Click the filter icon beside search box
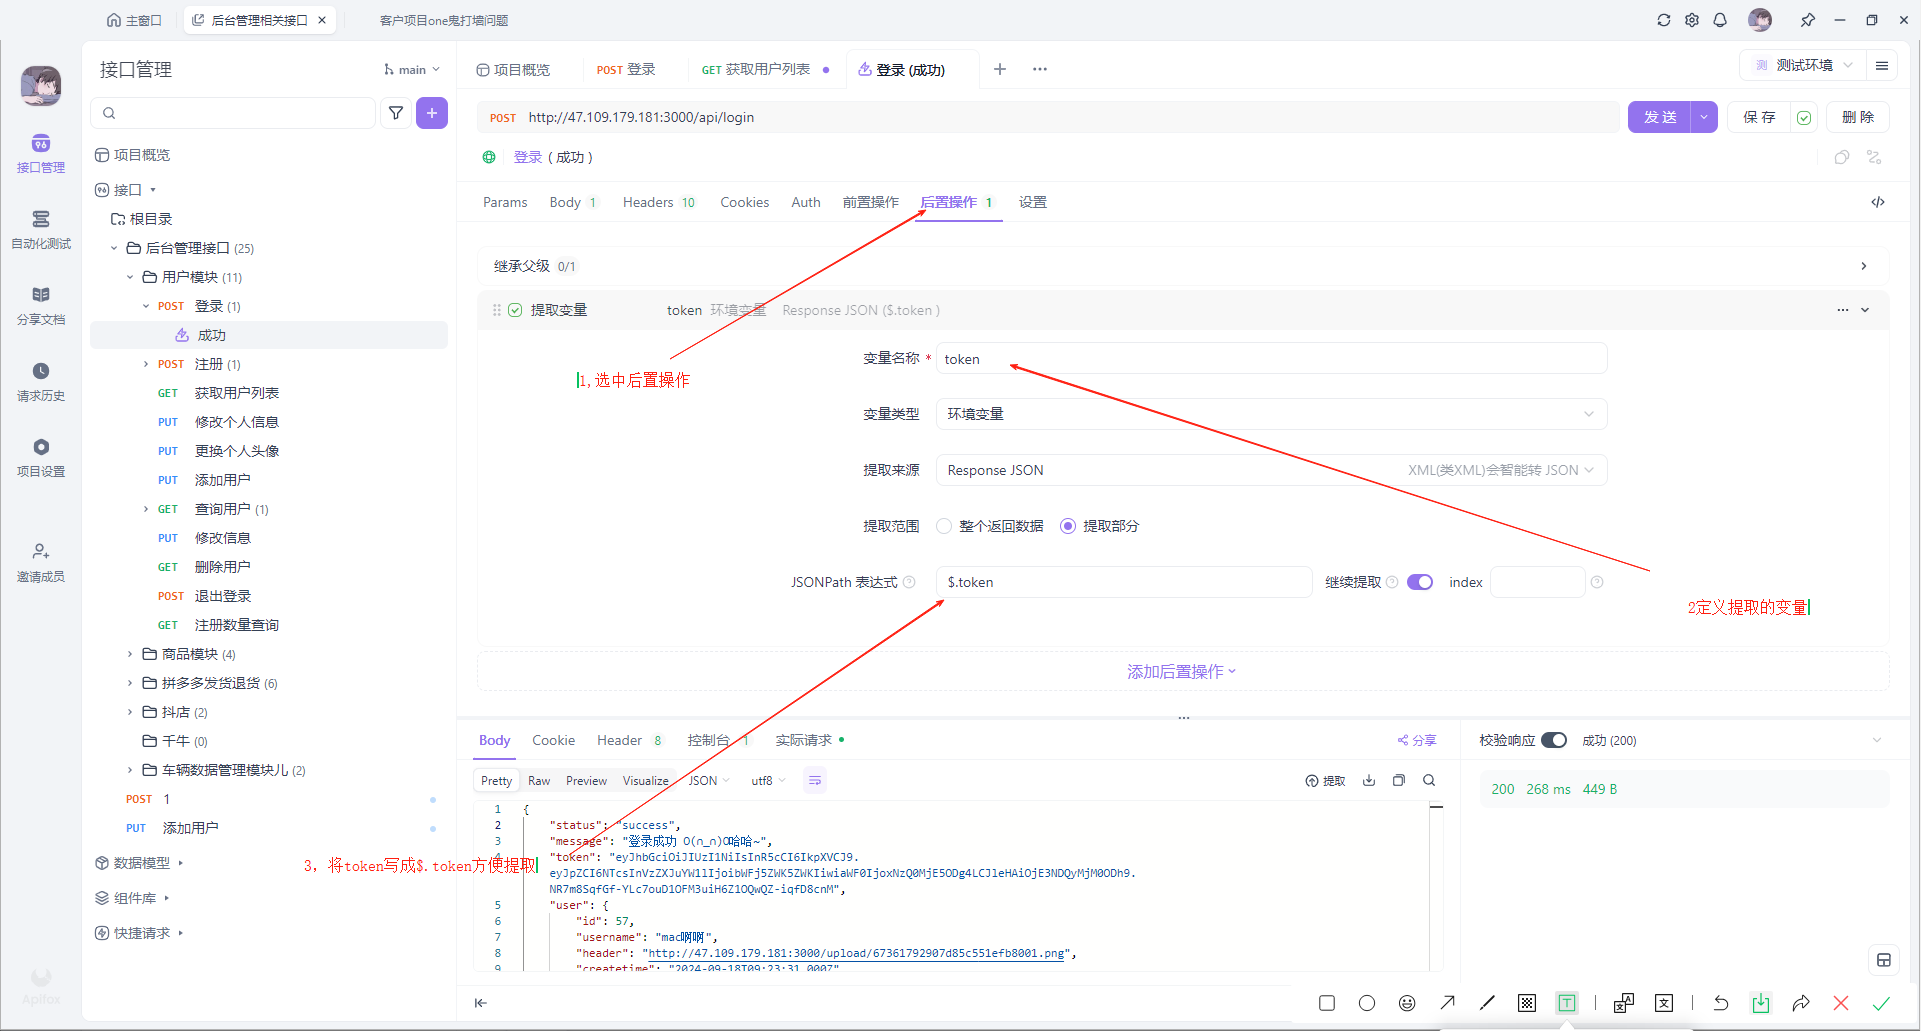This screenshot has height=1031, width=1921. [396, 113]
